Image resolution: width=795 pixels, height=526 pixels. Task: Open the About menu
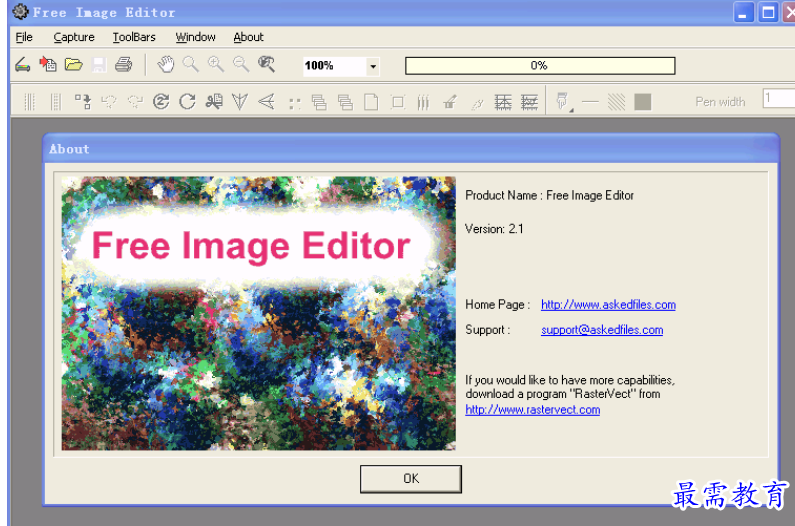point(248,37)
